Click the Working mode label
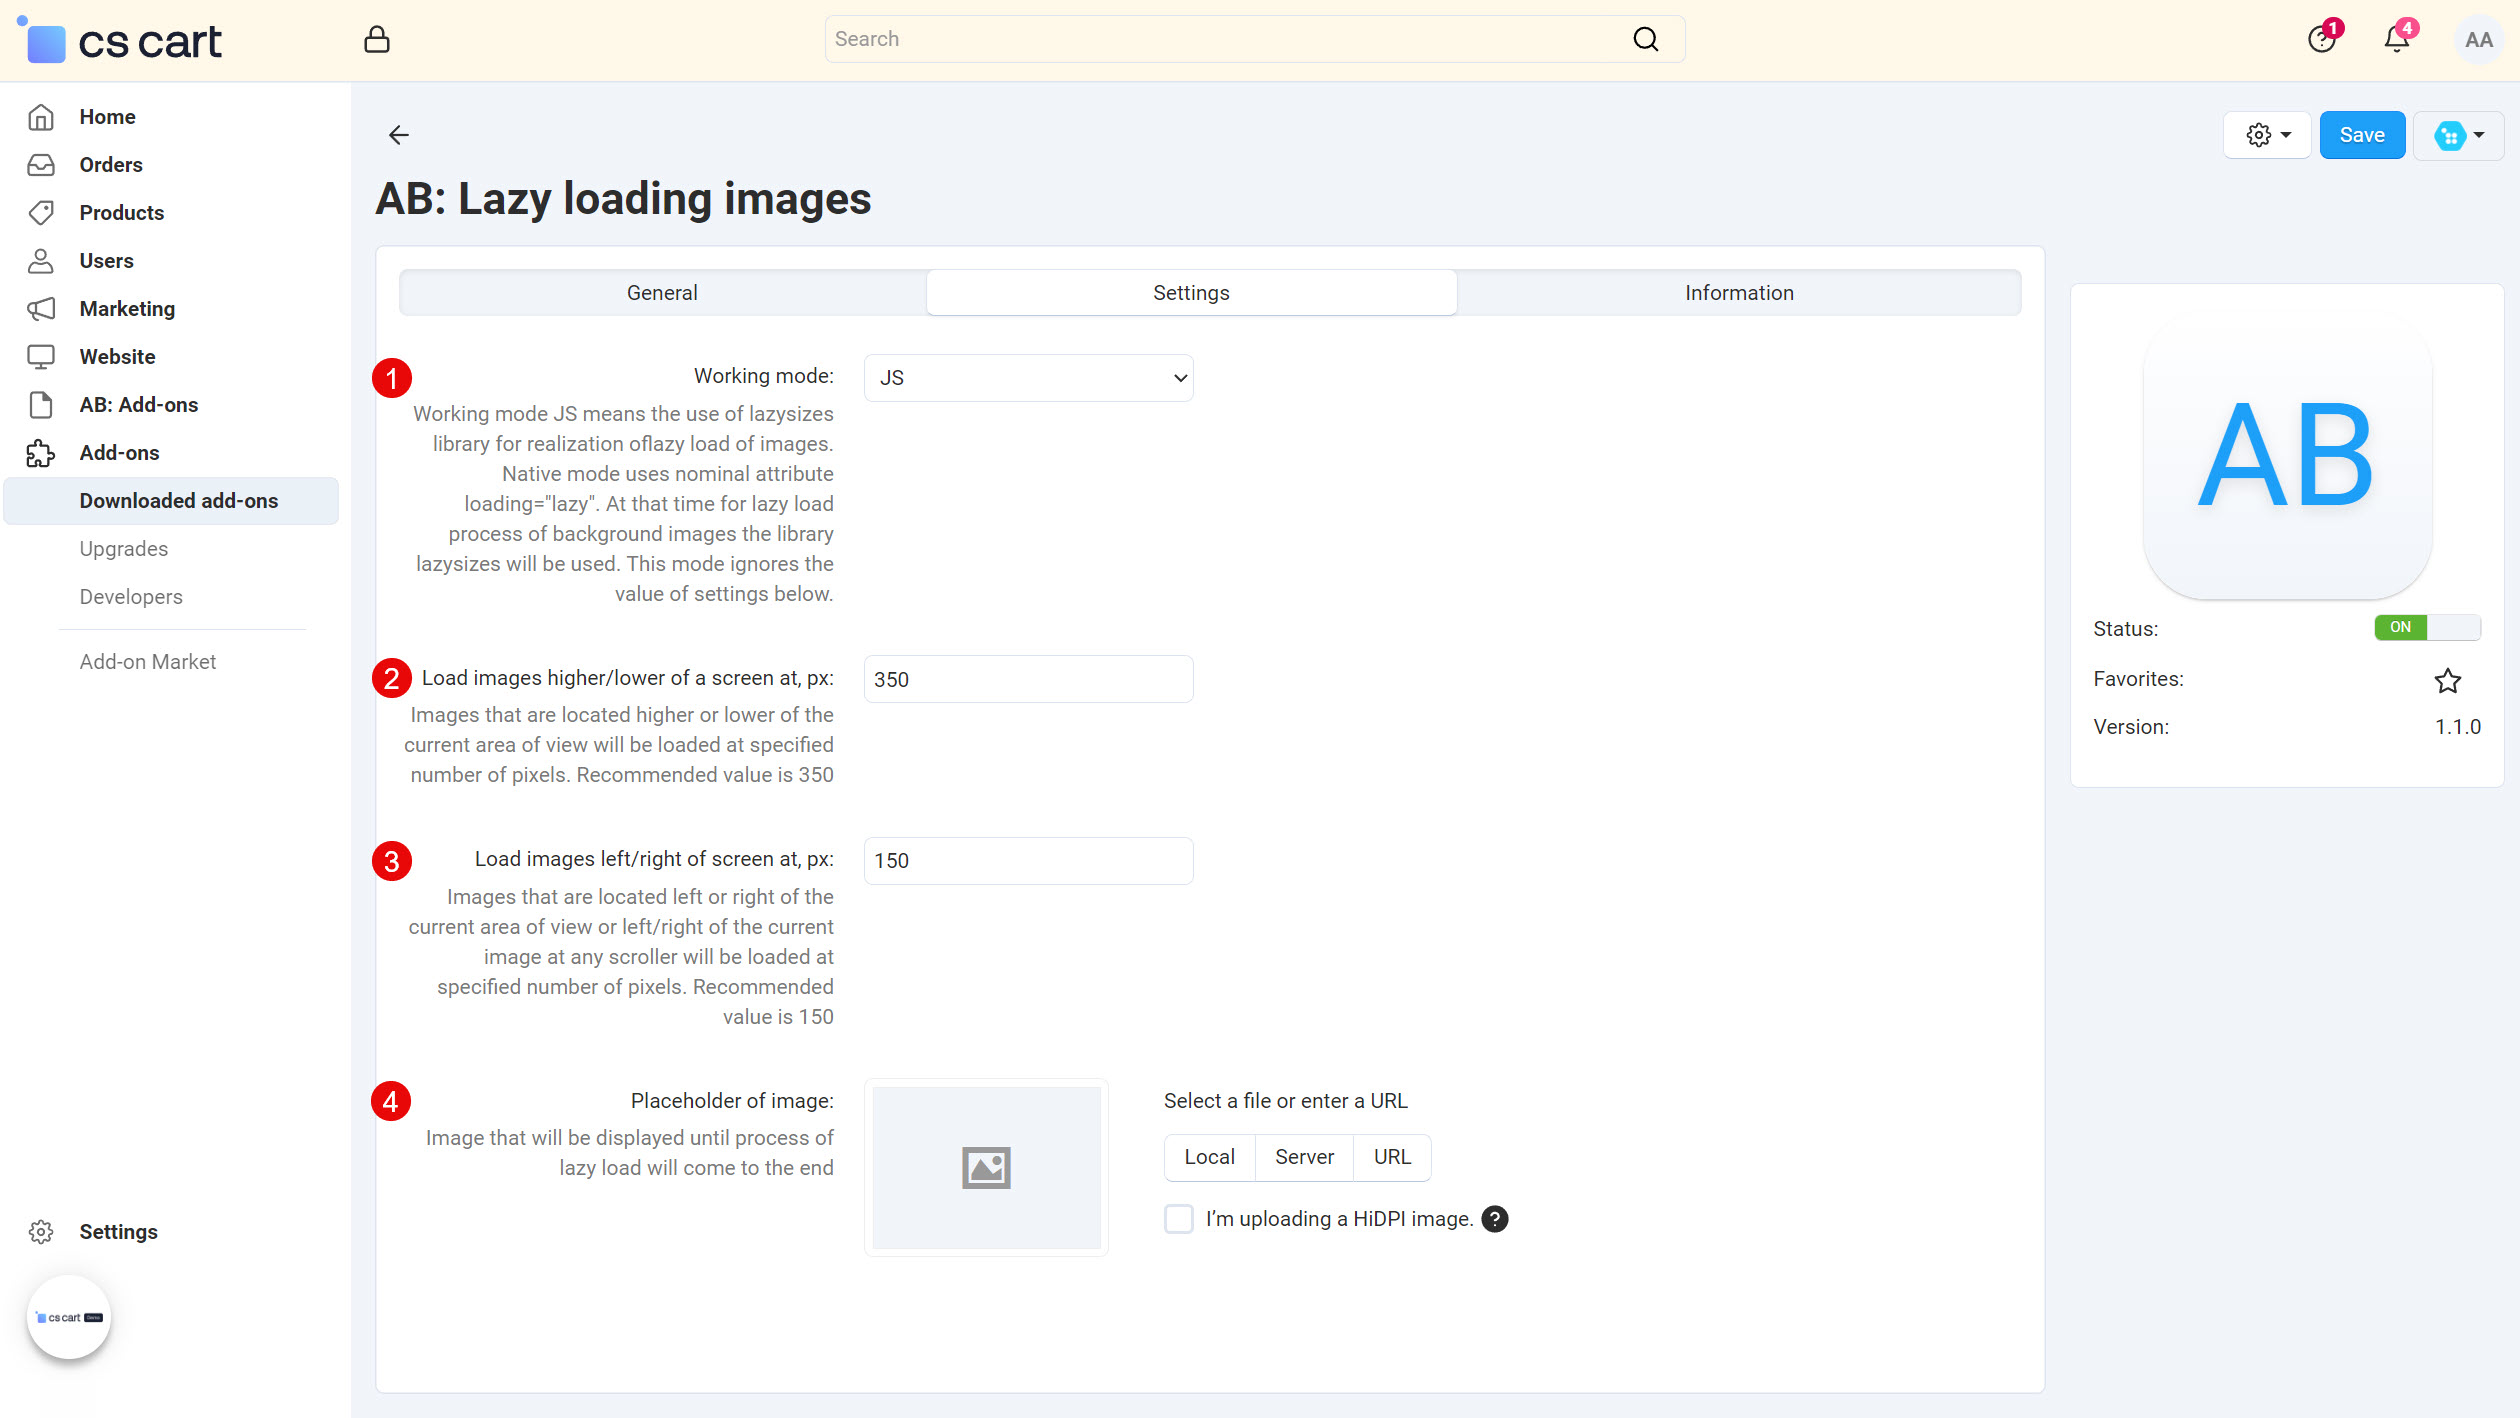Viewport: 2520px width, 1418px height. point(763,376)
